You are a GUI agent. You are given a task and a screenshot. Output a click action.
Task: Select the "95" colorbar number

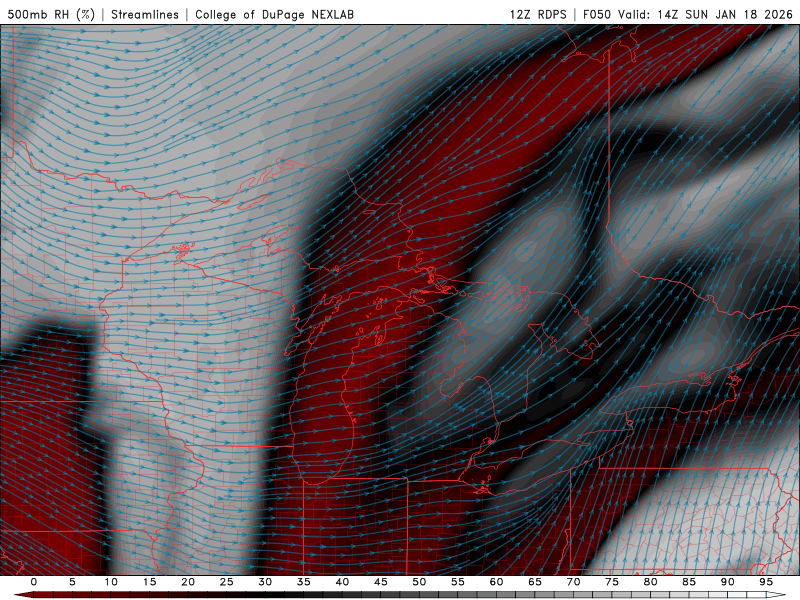[x=766, y=582]
